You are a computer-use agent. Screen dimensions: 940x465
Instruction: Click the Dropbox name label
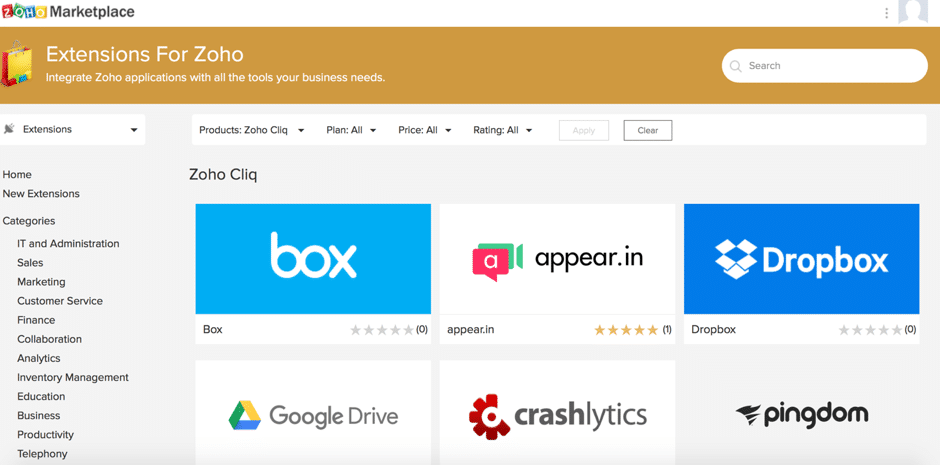click(713, 330)
